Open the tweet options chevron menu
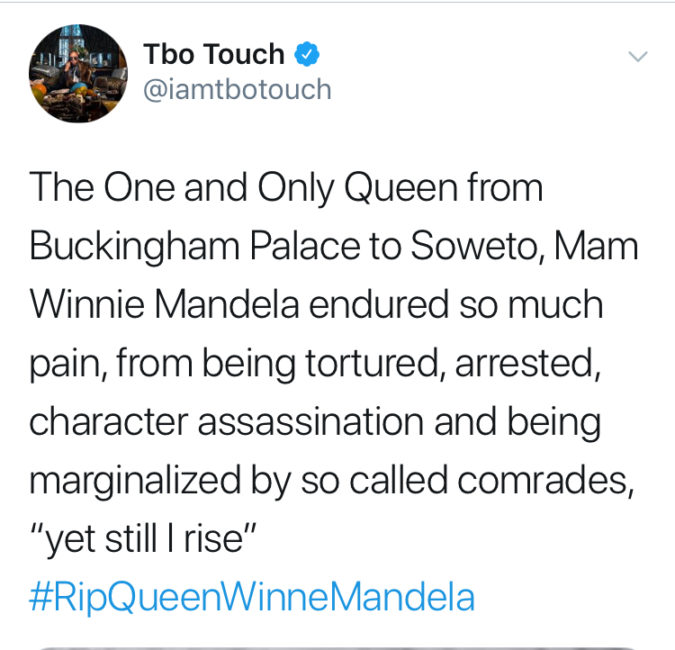 point(638,56)
